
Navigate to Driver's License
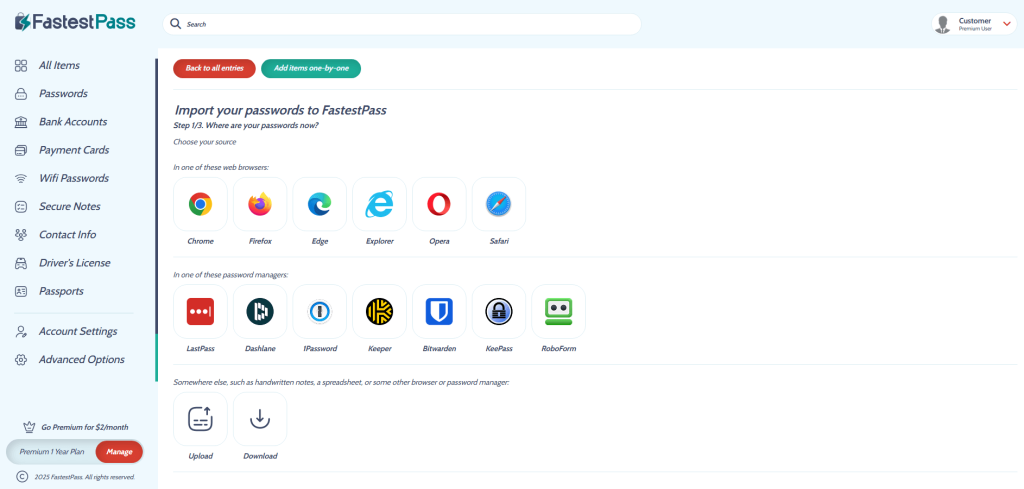74,262
